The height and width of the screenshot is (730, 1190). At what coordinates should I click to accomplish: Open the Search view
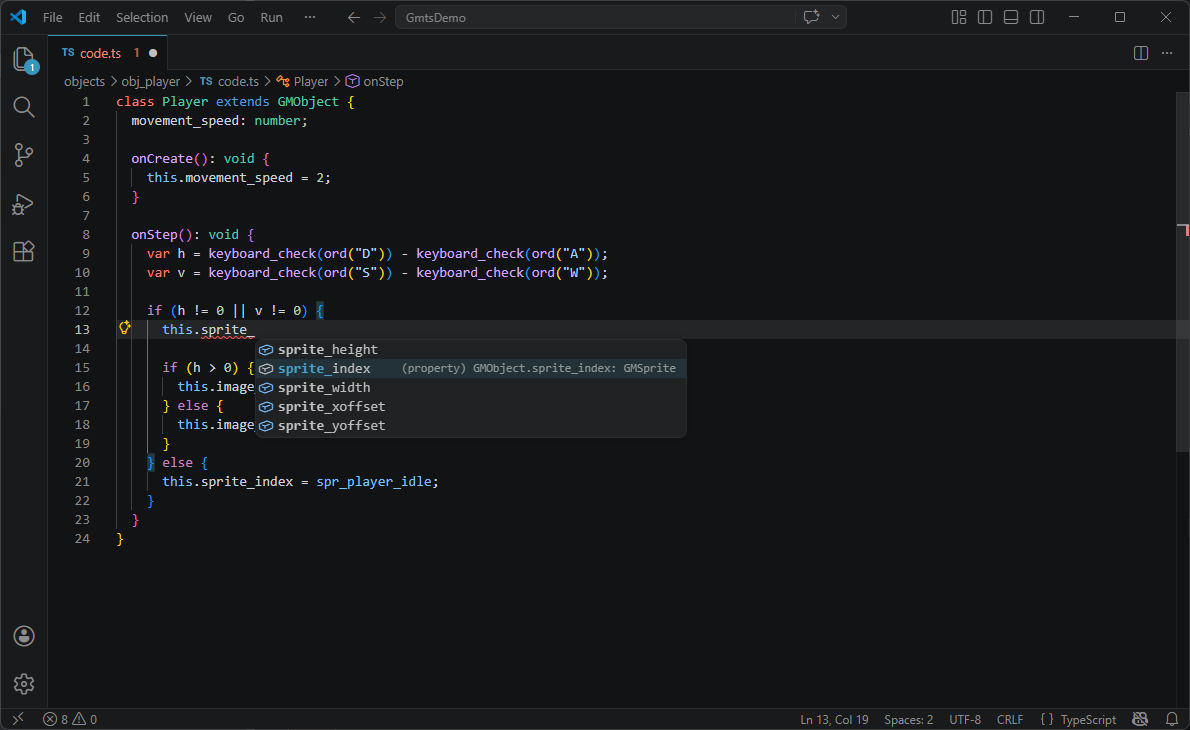[x=24, y=107]
